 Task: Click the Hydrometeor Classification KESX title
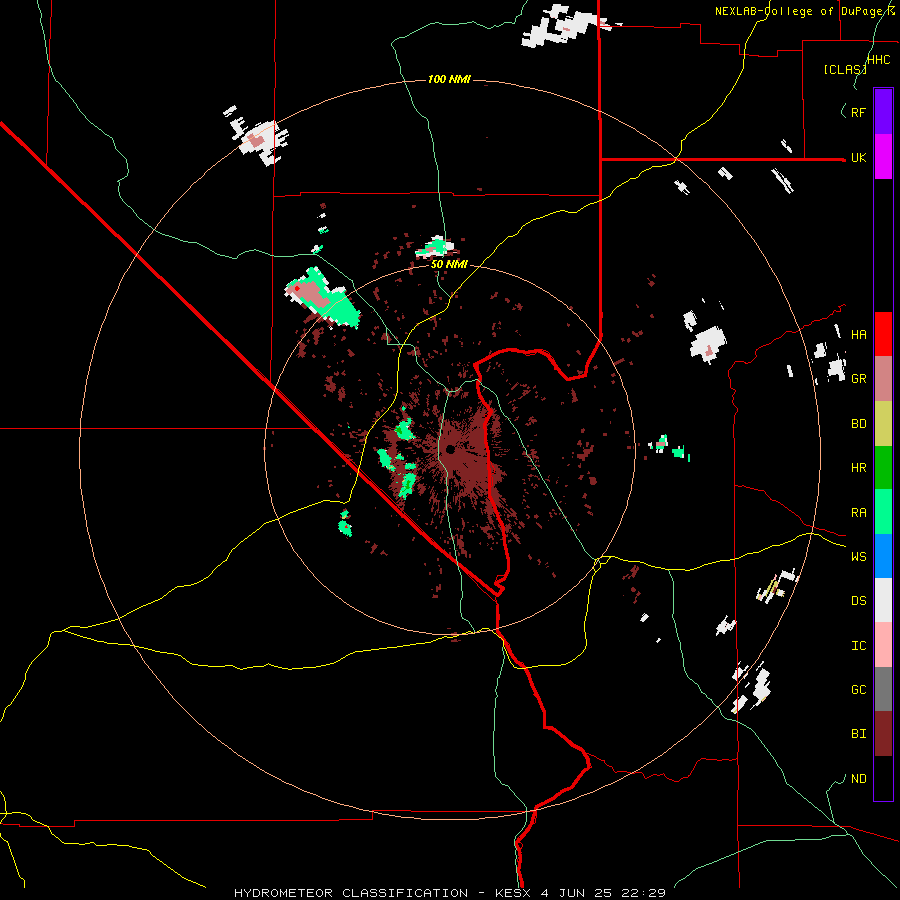tap(449, 893)
